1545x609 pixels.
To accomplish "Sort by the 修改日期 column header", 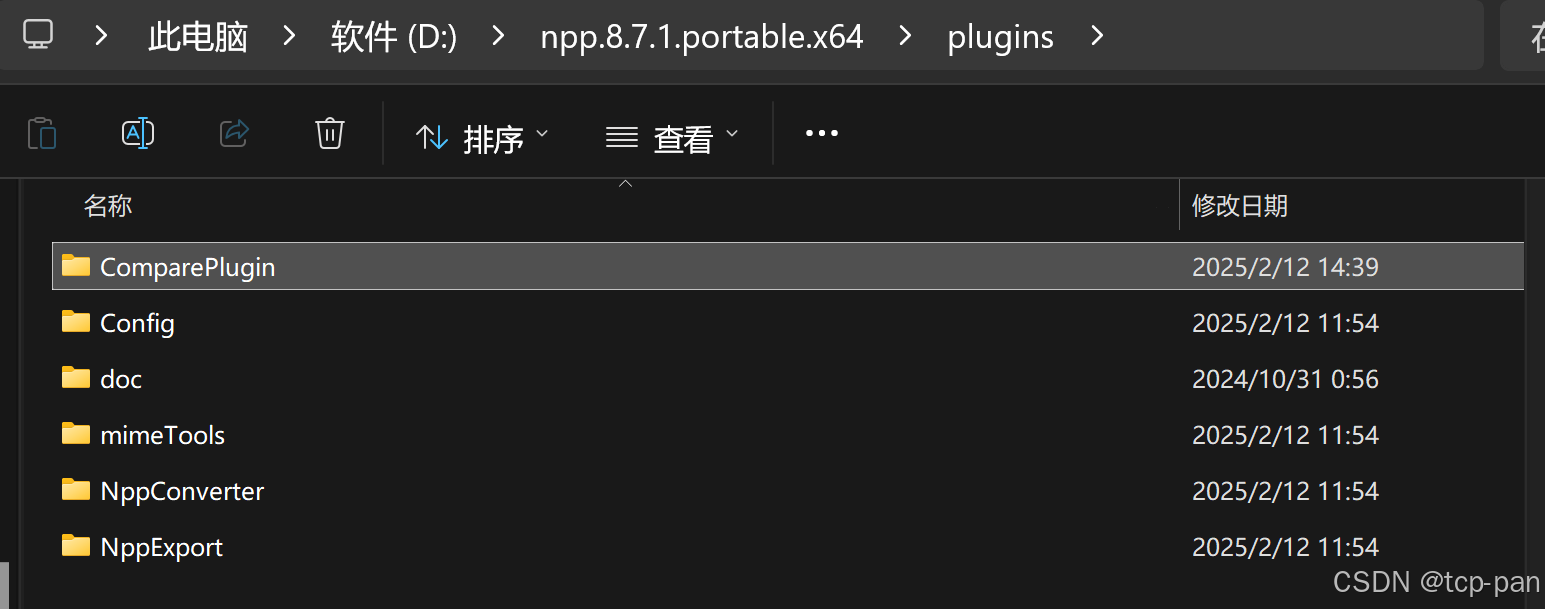I will [x=1240, y=206].
